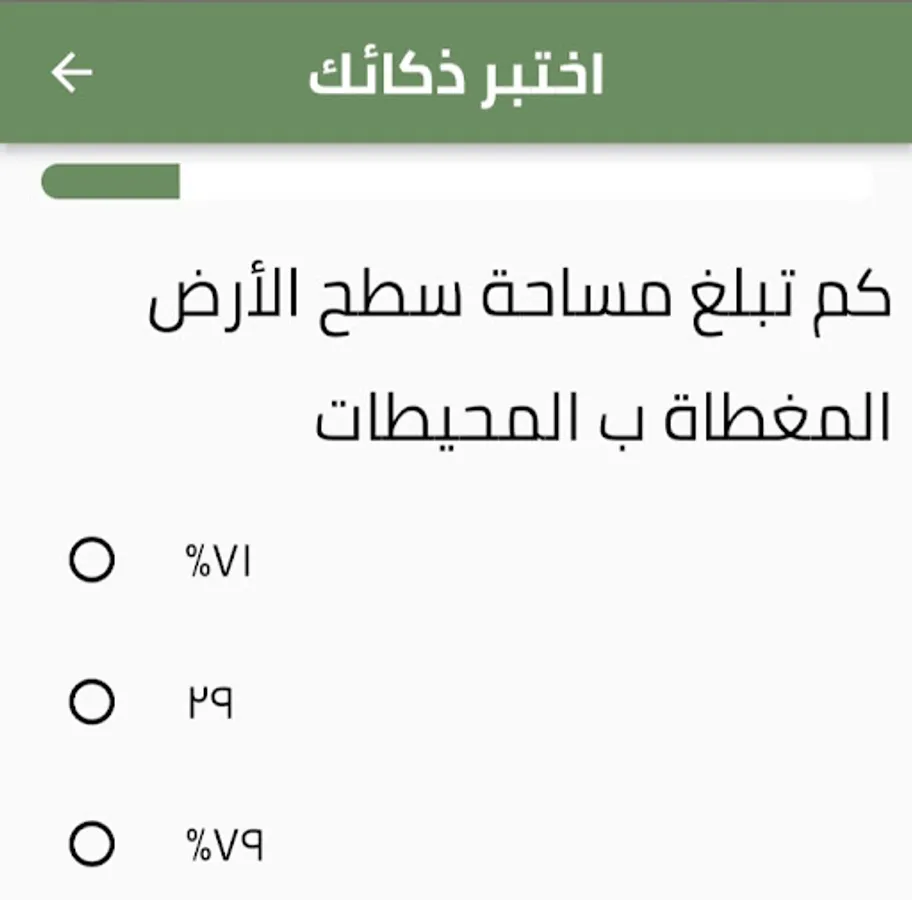Screen dimensions: 912x900
Task: Click the filled green part of progress bar
Action: pyautogui.click(x=110, y=183)
